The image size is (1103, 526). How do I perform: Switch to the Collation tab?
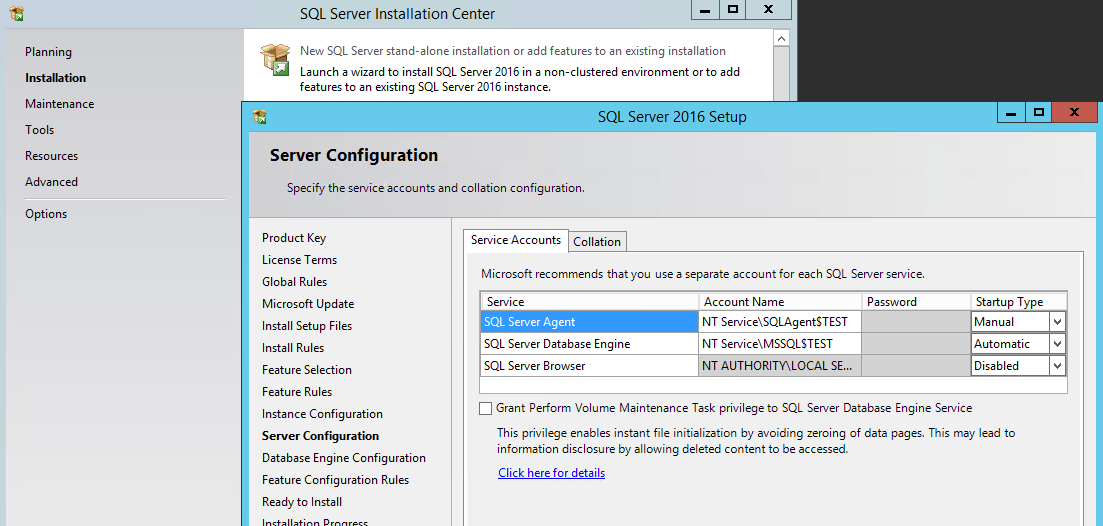click(x=597, y=242)
